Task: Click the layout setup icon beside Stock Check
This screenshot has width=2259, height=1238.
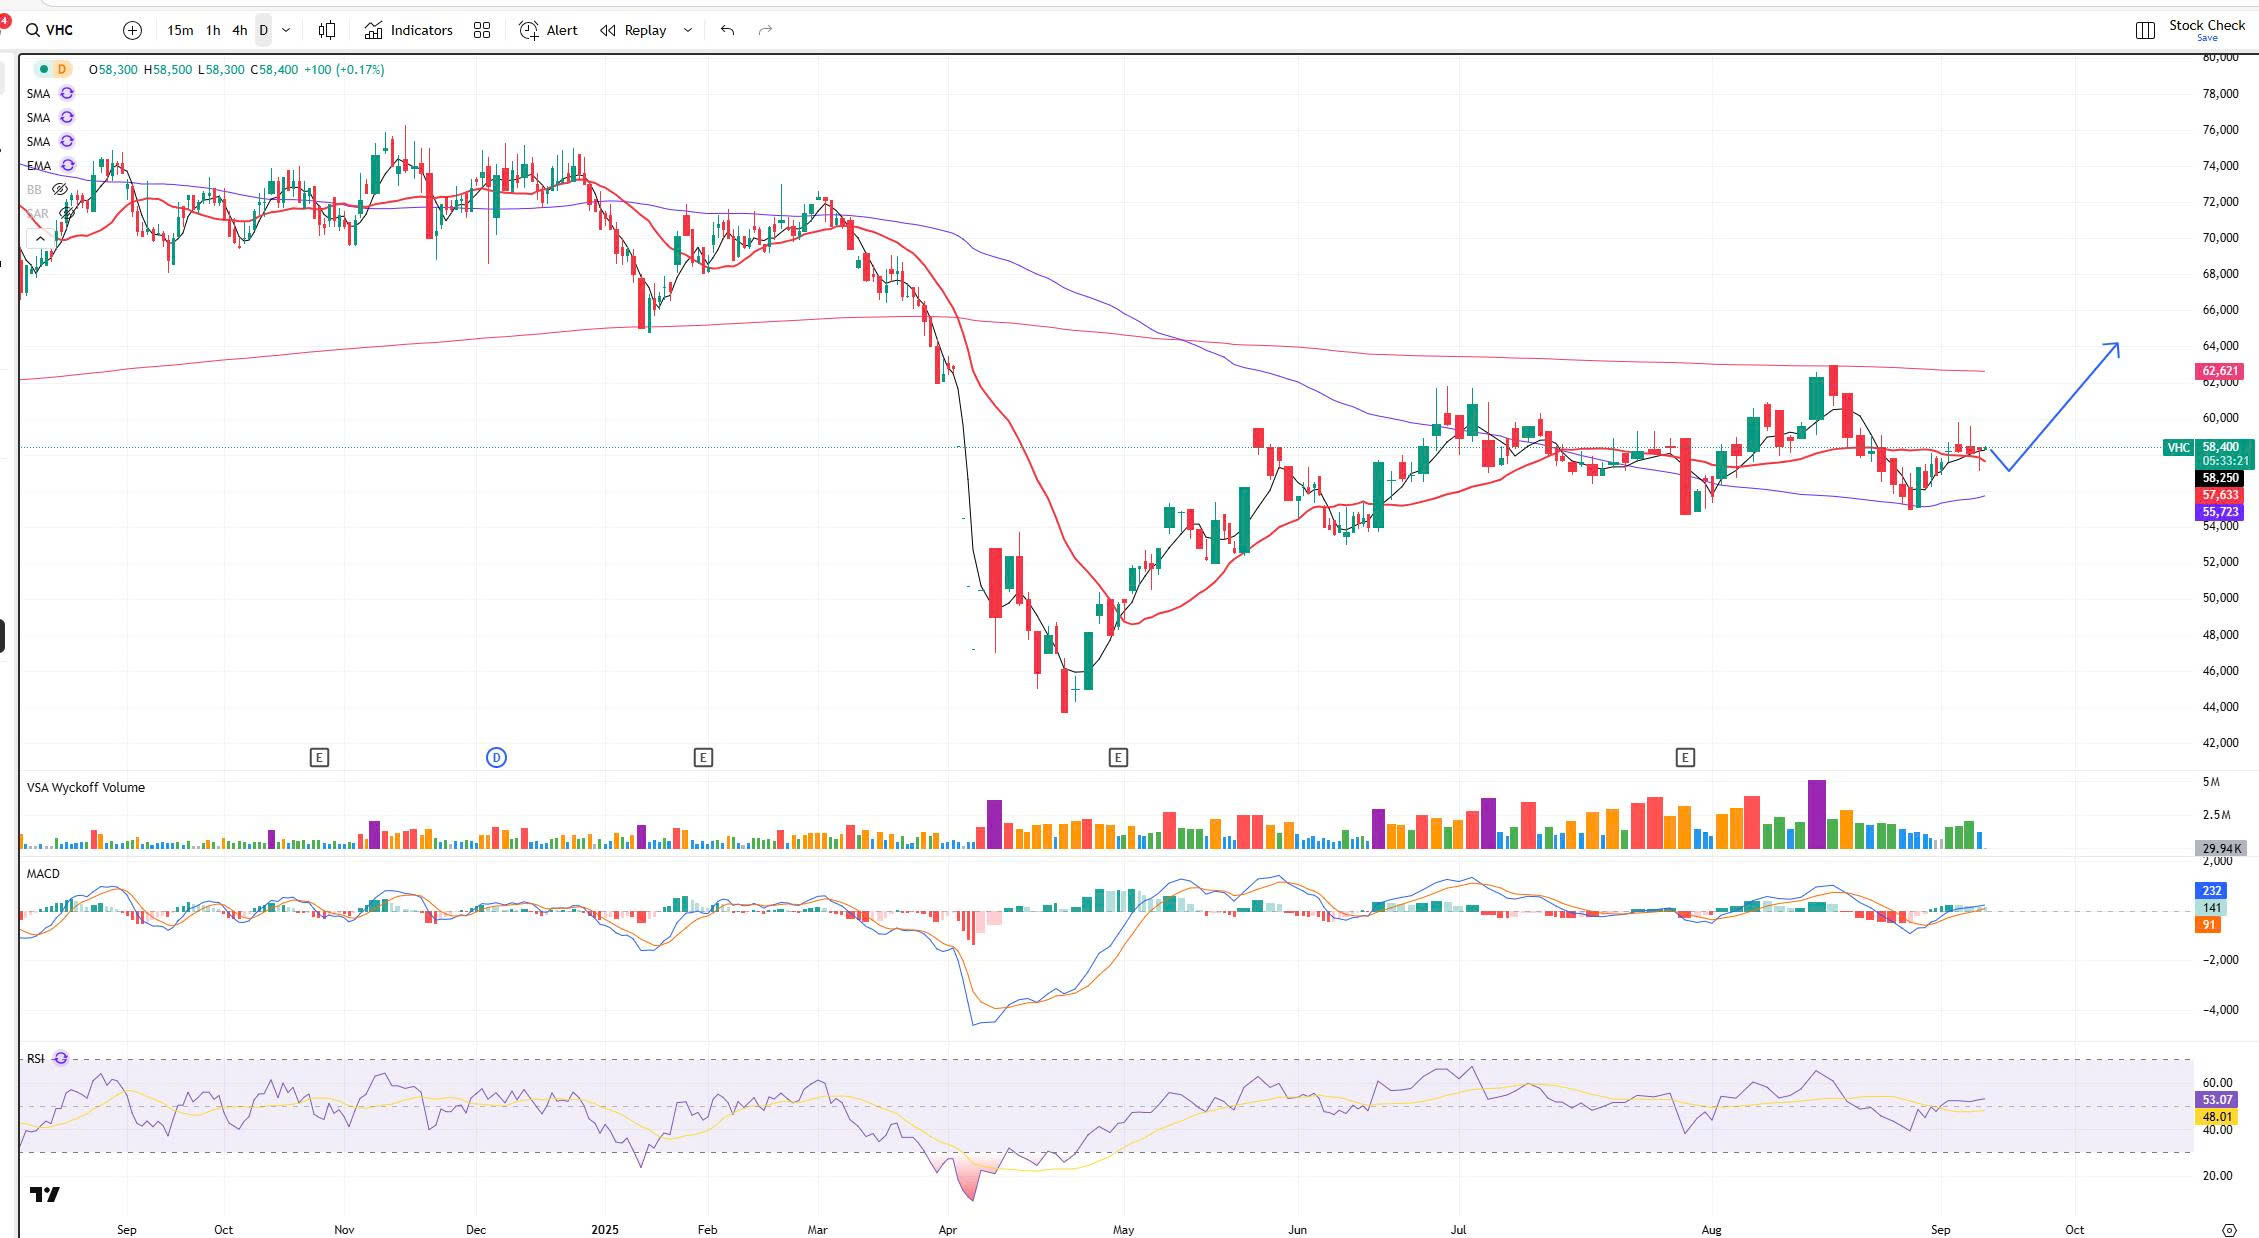Action: (2144, 31)
